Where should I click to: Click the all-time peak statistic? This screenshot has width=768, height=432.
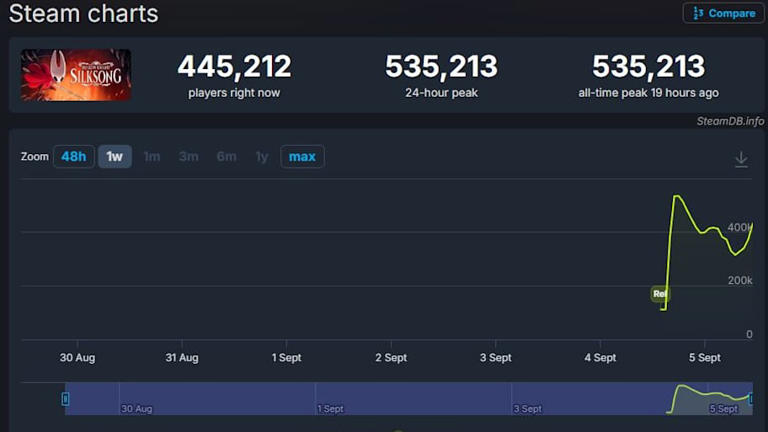click(648, 67)
